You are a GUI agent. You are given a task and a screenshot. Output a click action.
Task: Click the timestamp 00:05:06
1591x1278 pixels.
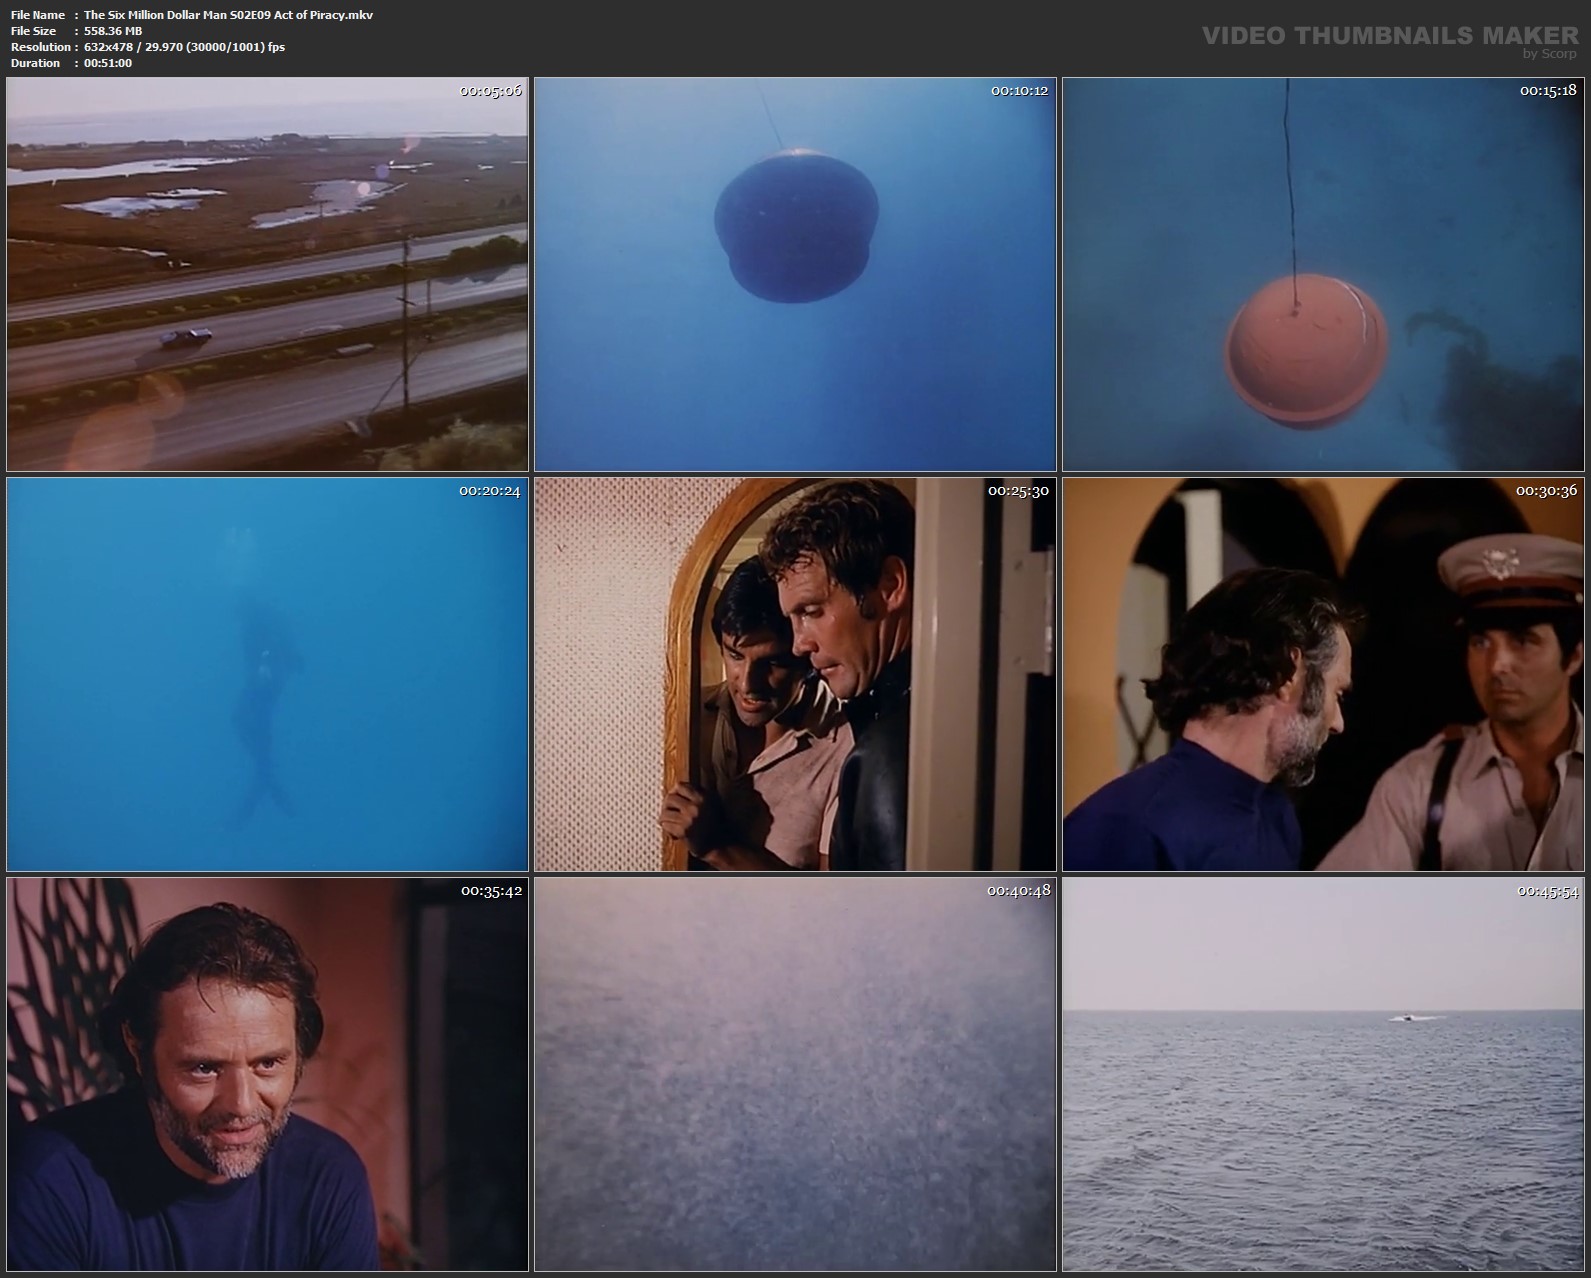(490, 90)
